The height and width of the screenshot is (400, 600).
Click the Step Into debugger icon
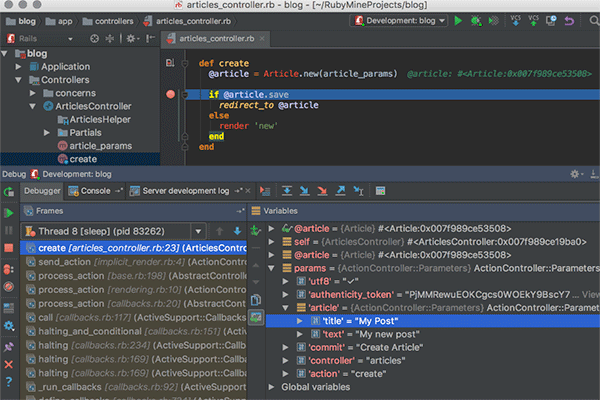point(305,191)
